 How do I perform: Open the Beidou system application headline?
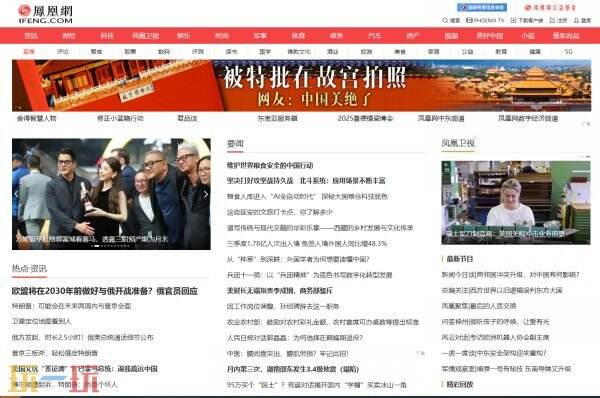342,181
